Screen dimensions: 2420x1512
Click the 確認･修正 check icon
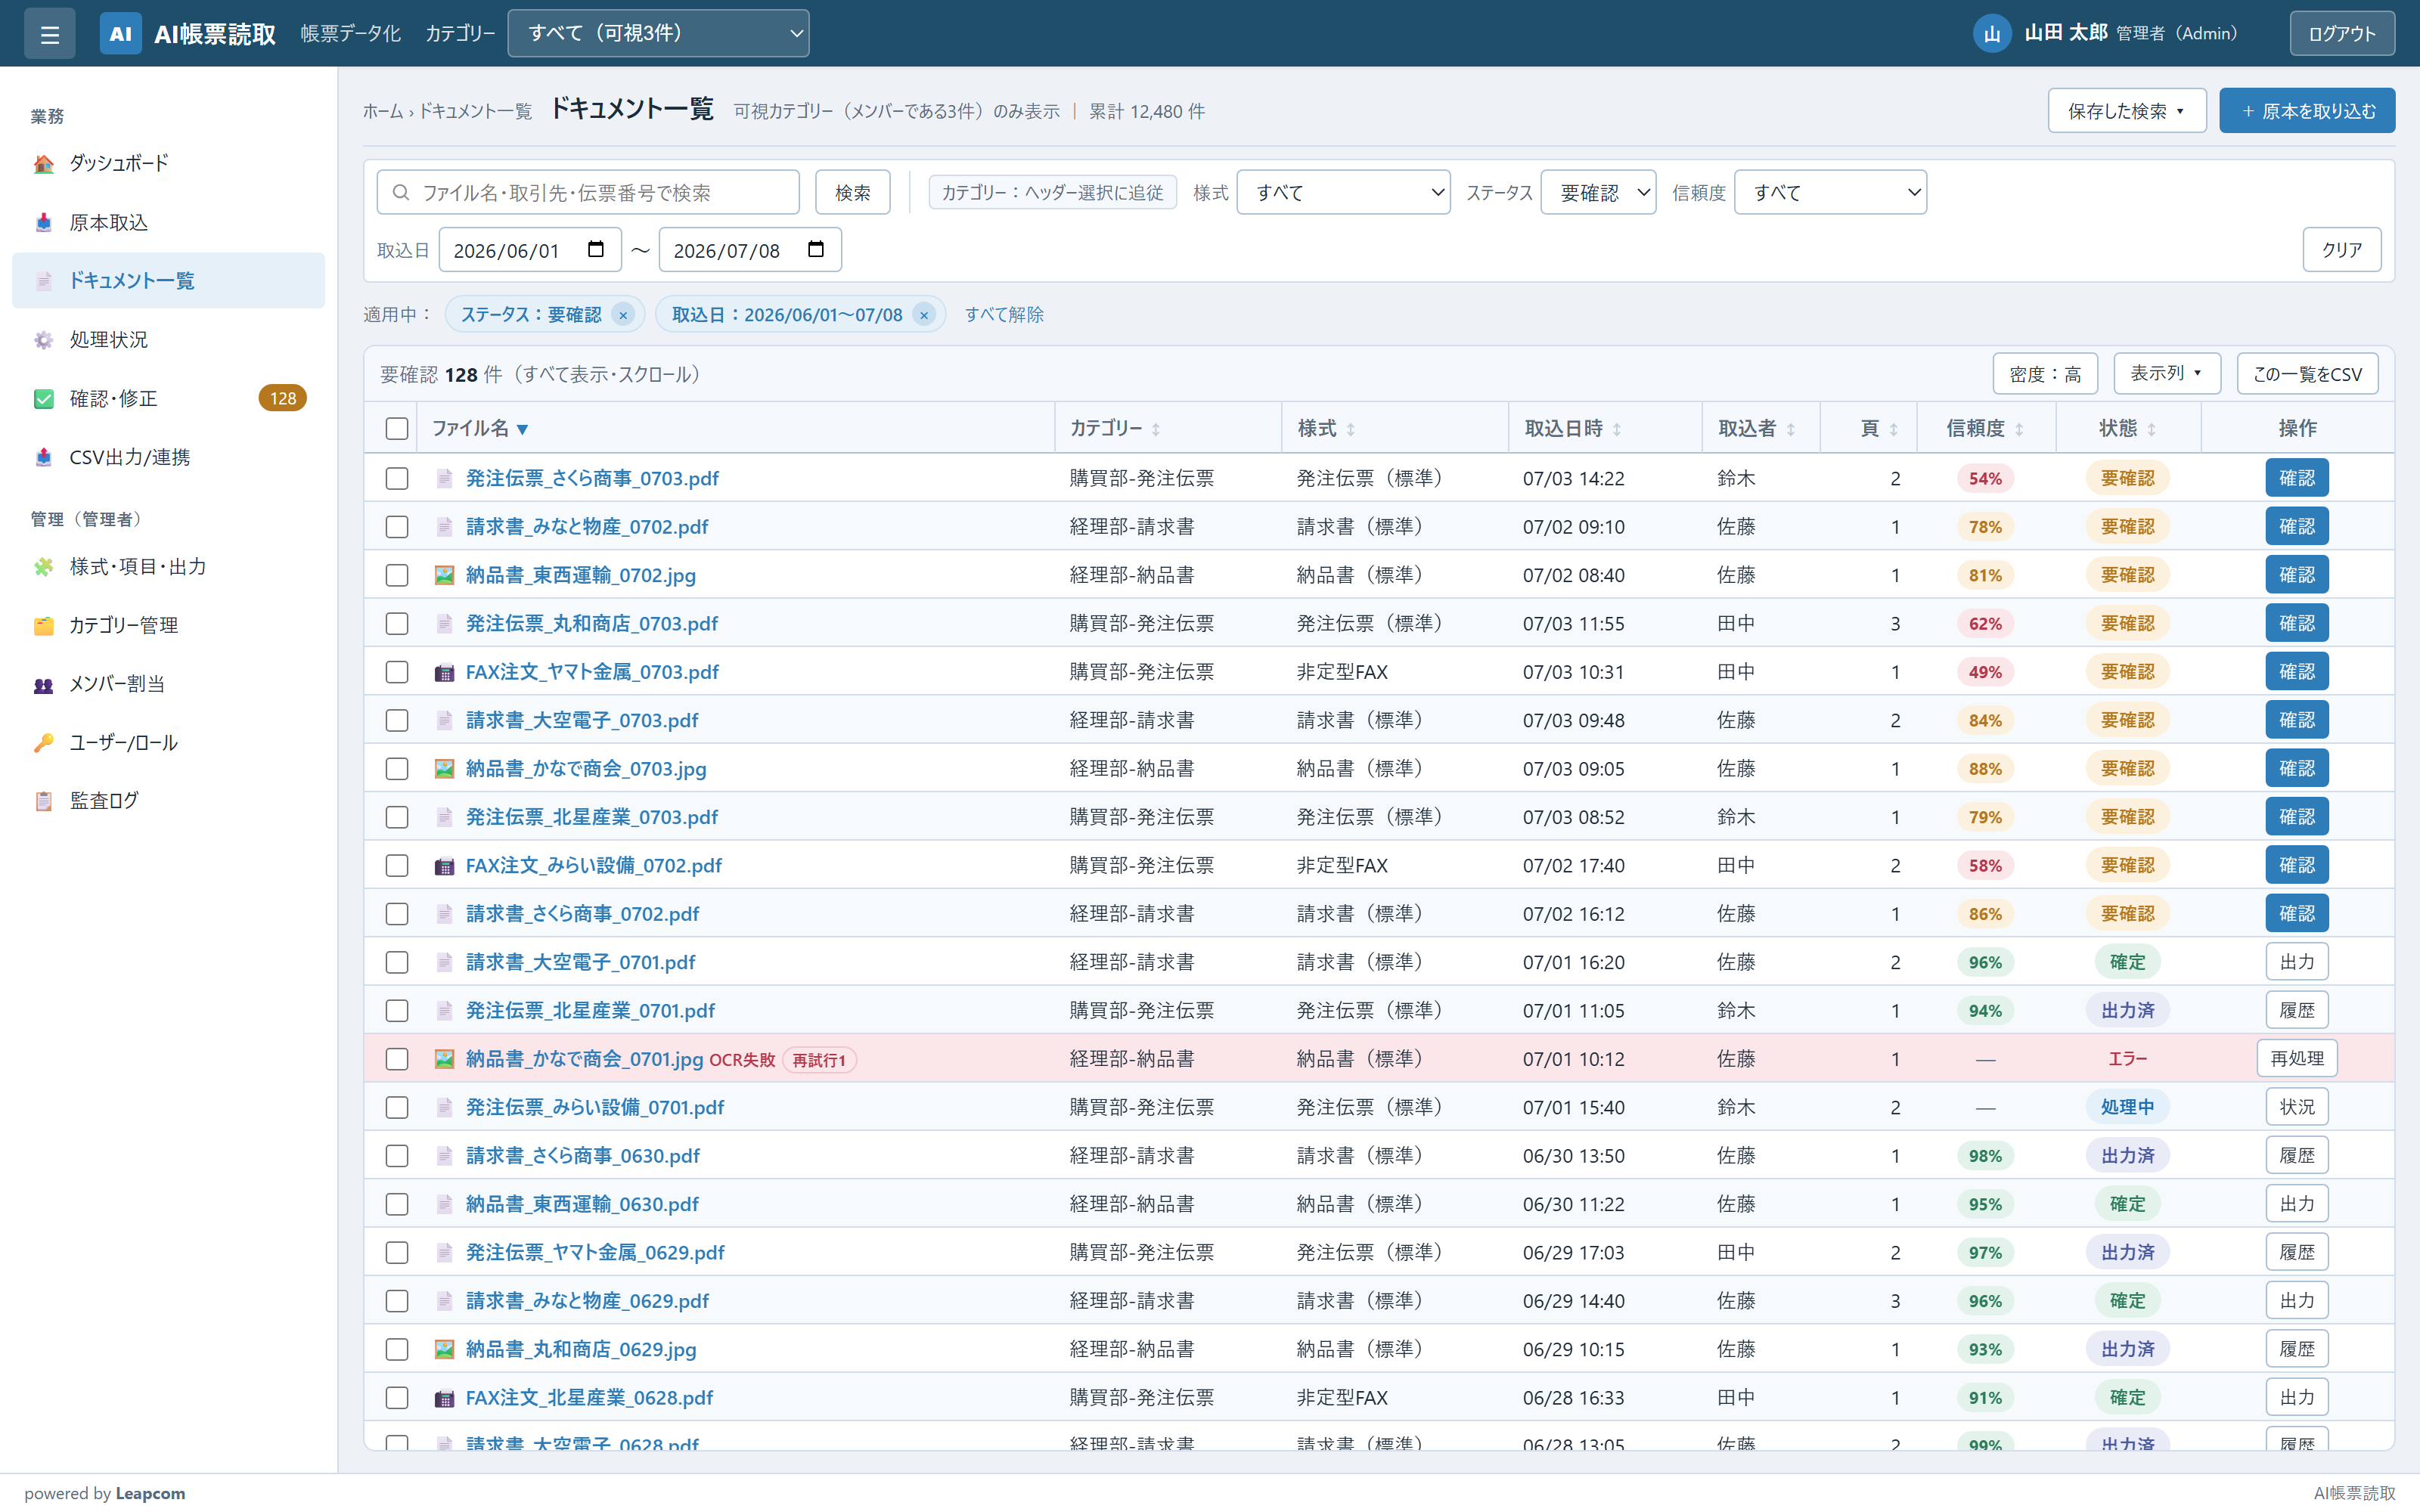pos(44,399)
